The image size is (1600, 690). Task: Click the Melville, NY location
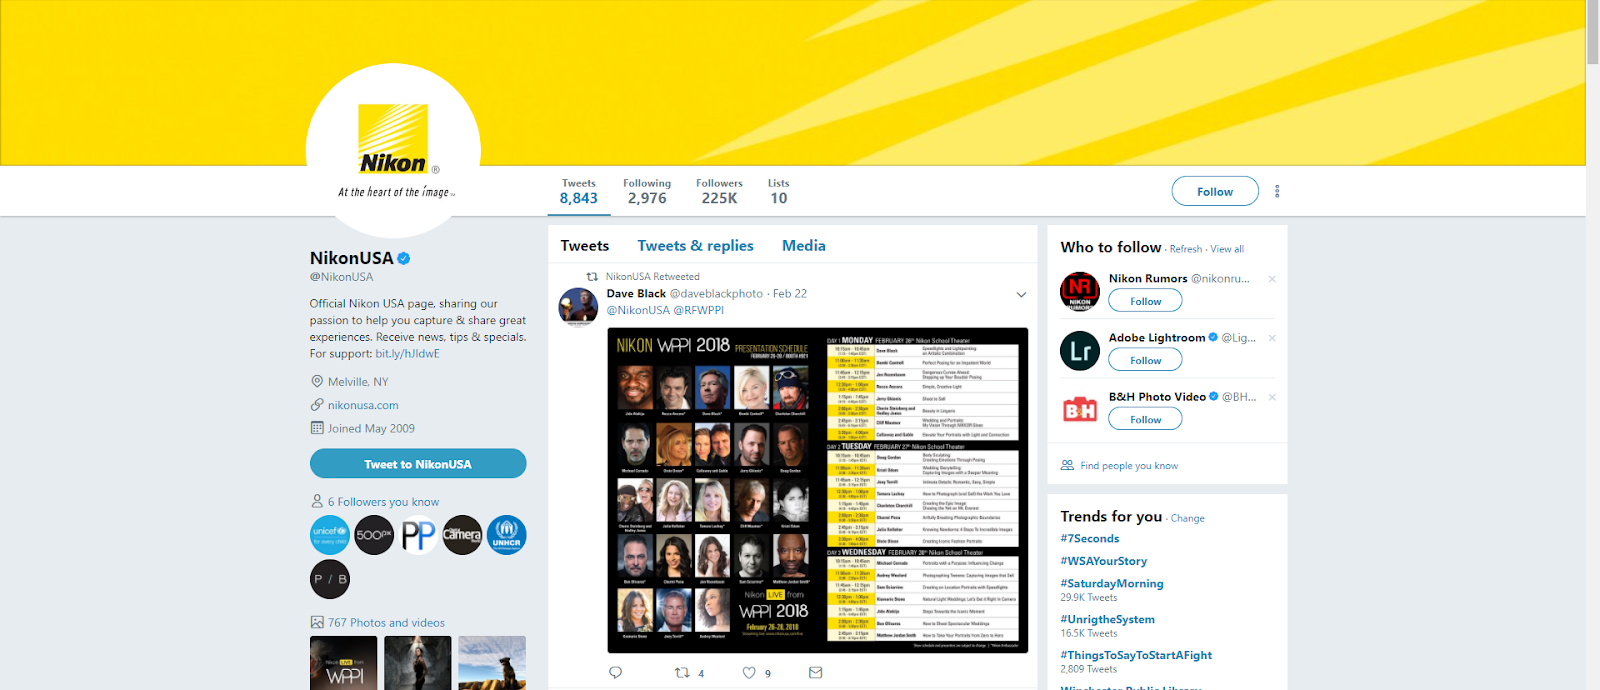(358, 382)
